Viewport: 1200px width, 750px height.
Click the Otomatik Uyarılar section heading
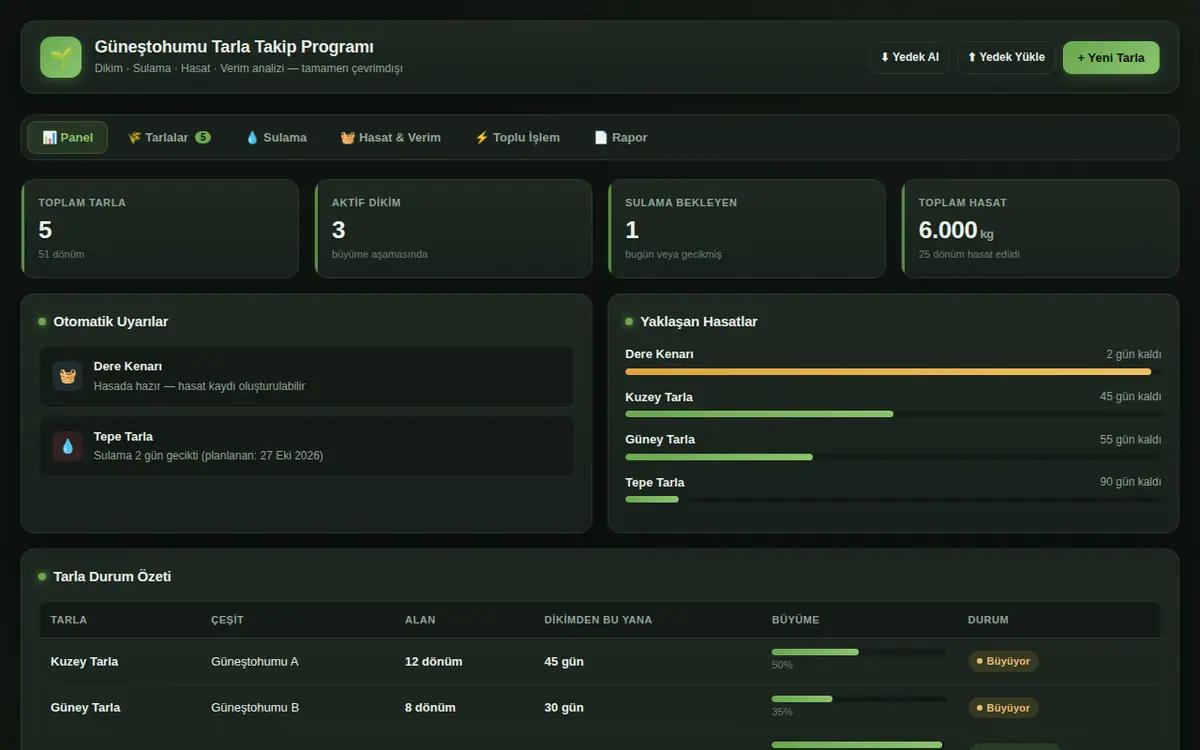111,322
